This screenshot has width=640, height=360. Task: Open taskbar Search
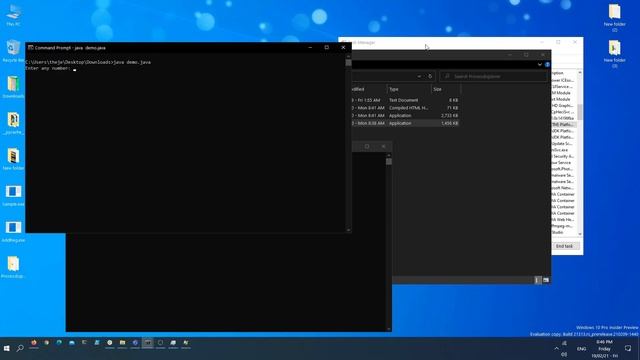click(20, 348)
